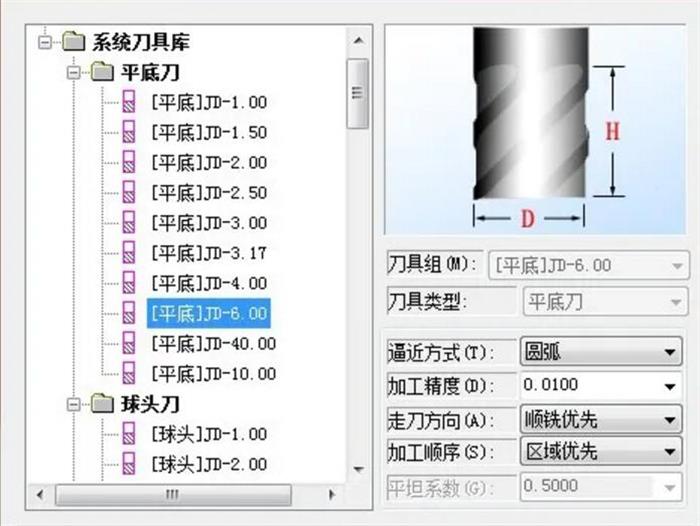700x526 pixels.
Task: Select the [平底]JD-2.50 tool
Action: (x=209, y=193)
